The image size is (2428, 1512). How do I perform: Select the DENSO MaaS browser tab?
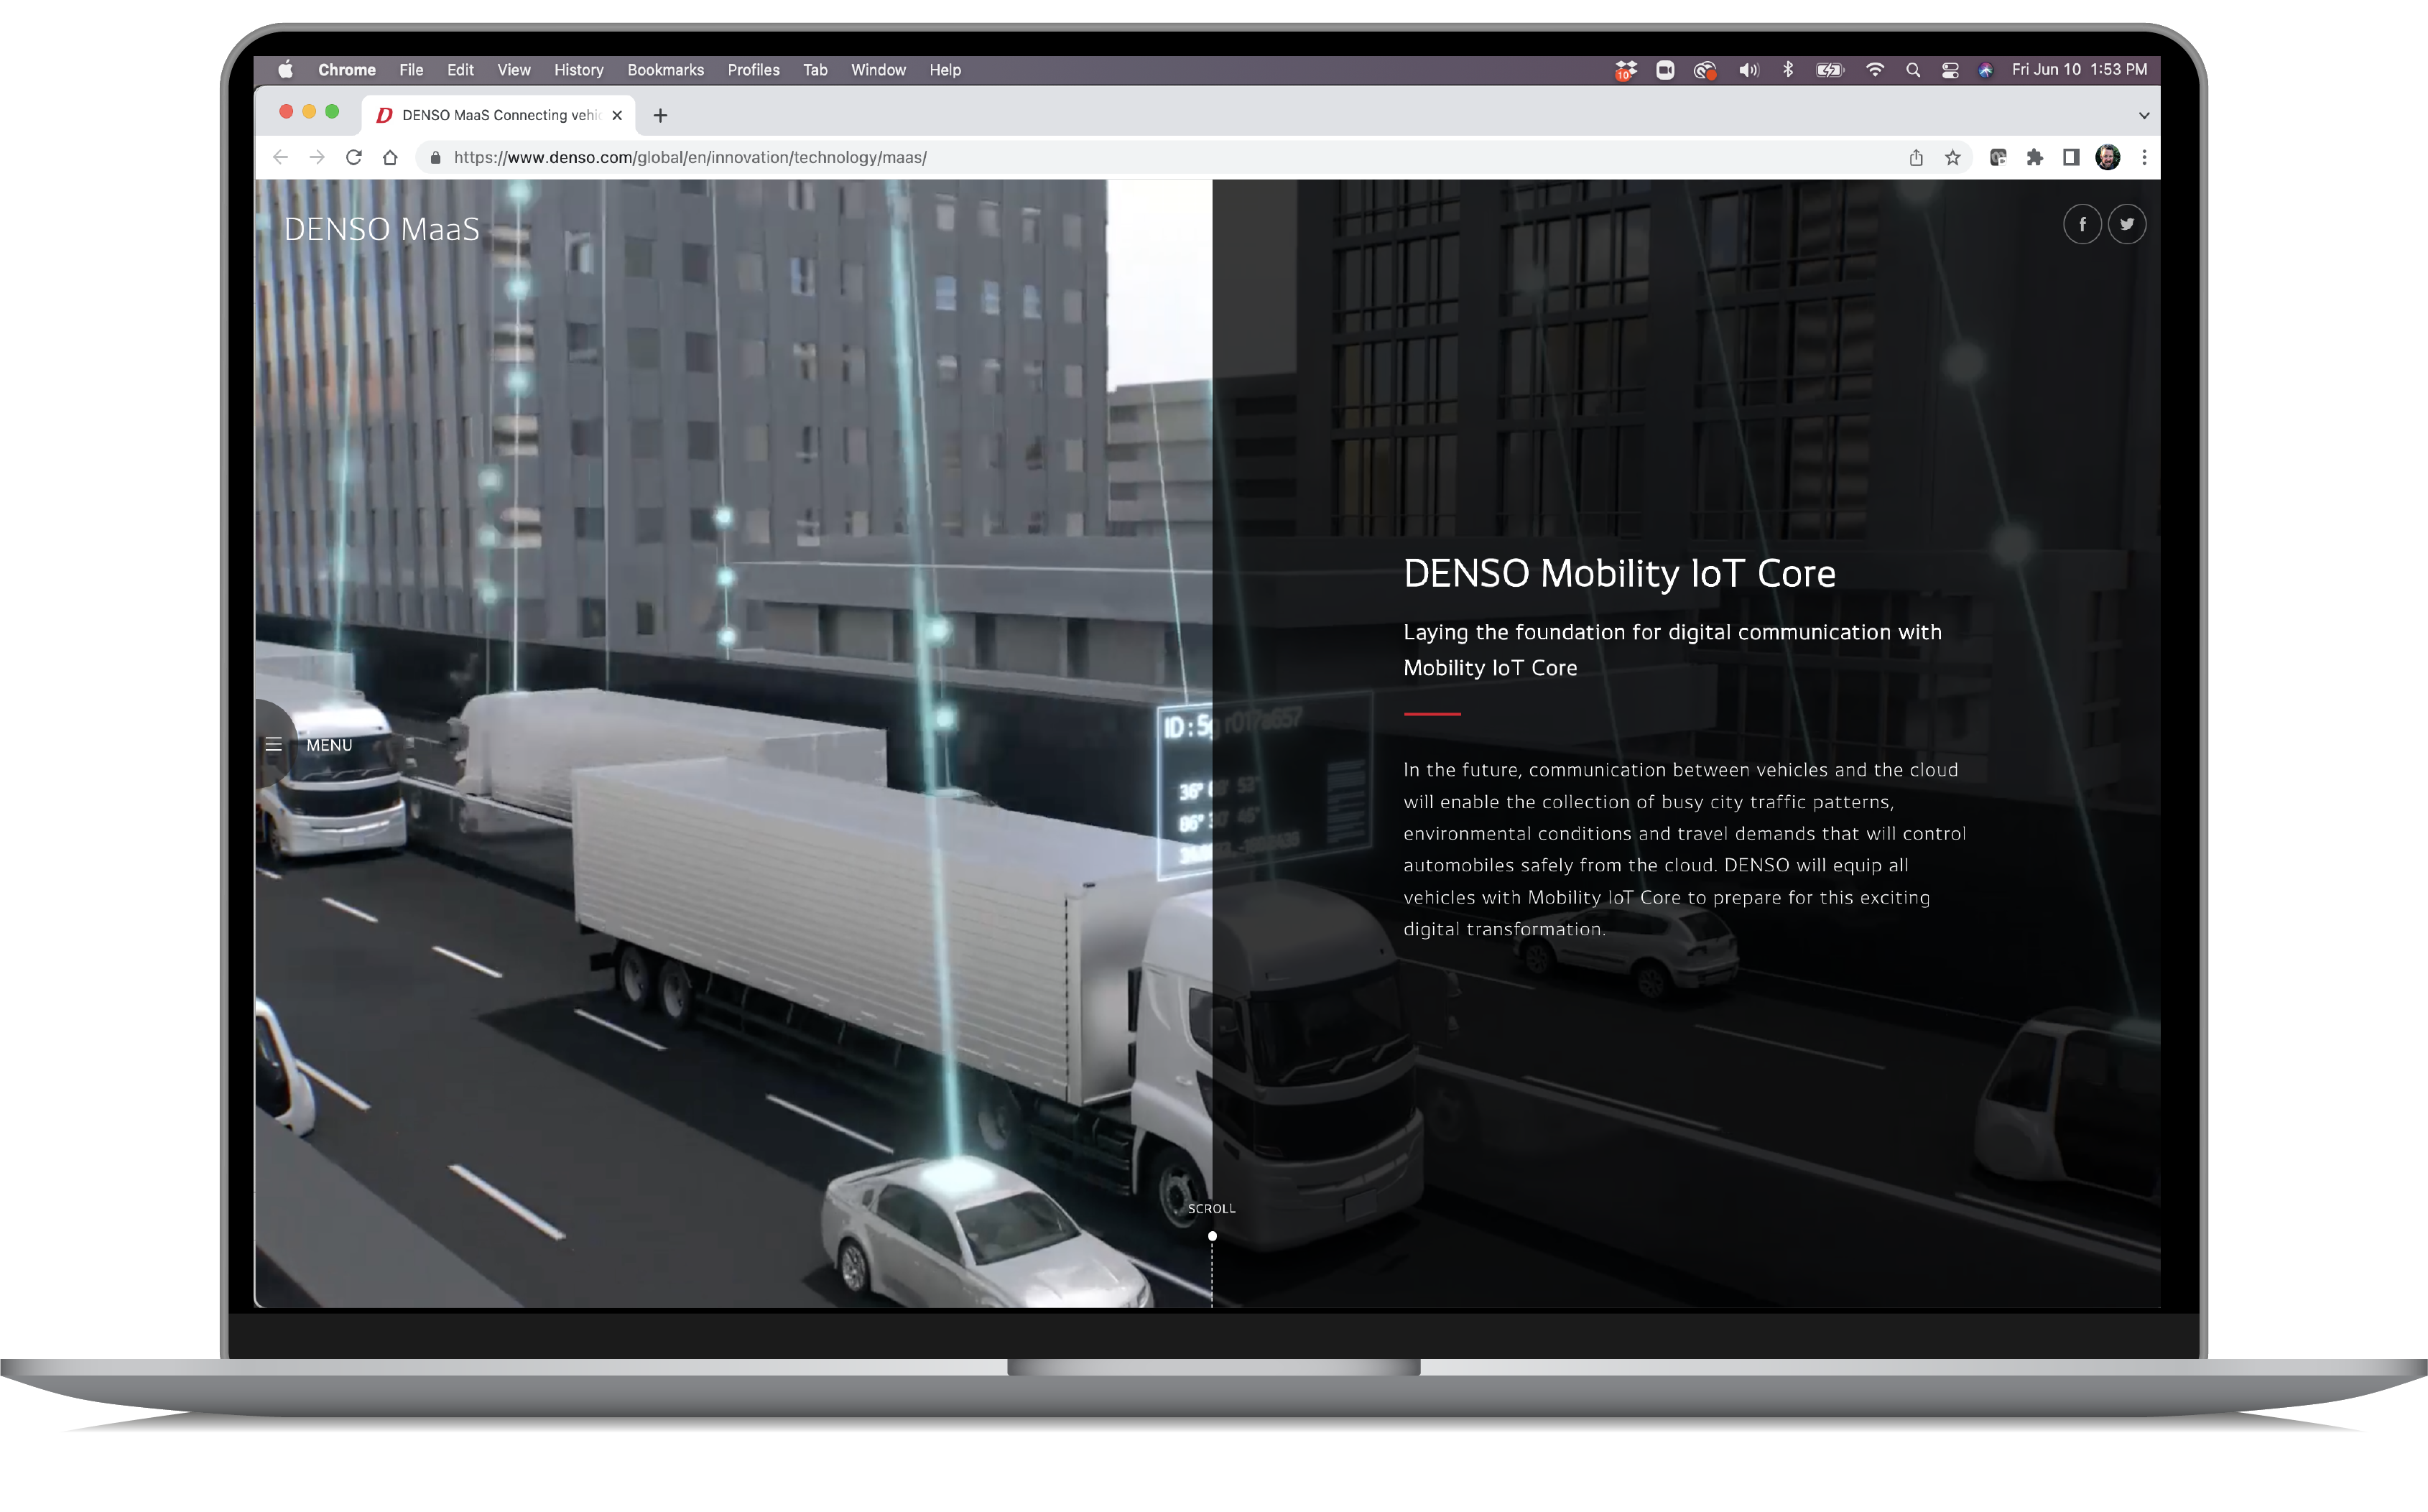point(498,115)
